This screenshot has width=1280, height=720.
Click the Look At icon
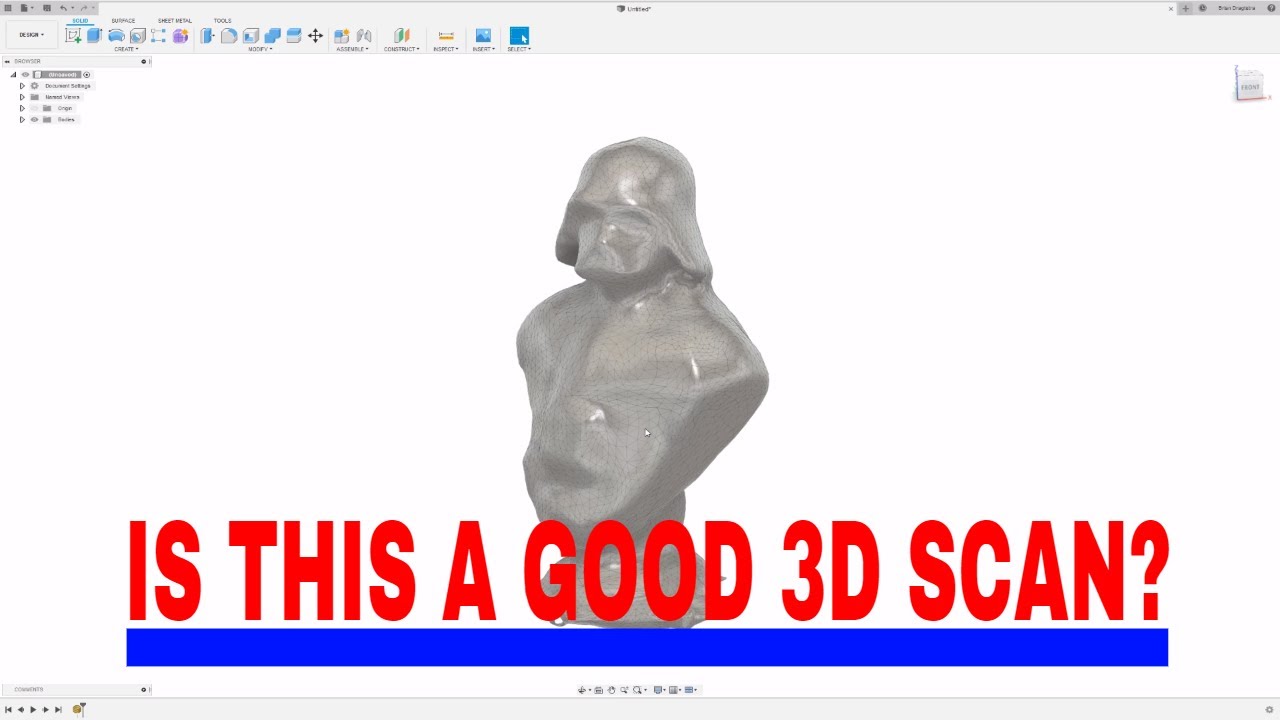point(598,690)
